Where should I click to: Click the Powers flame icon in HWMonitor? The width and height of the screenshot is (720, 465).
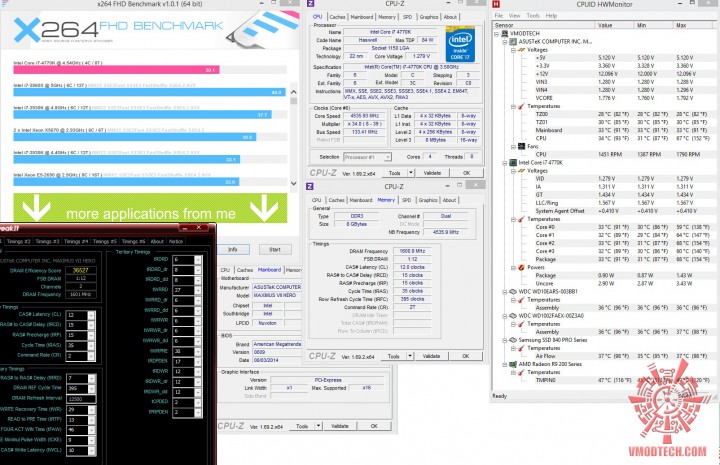(x=522, y=267)
